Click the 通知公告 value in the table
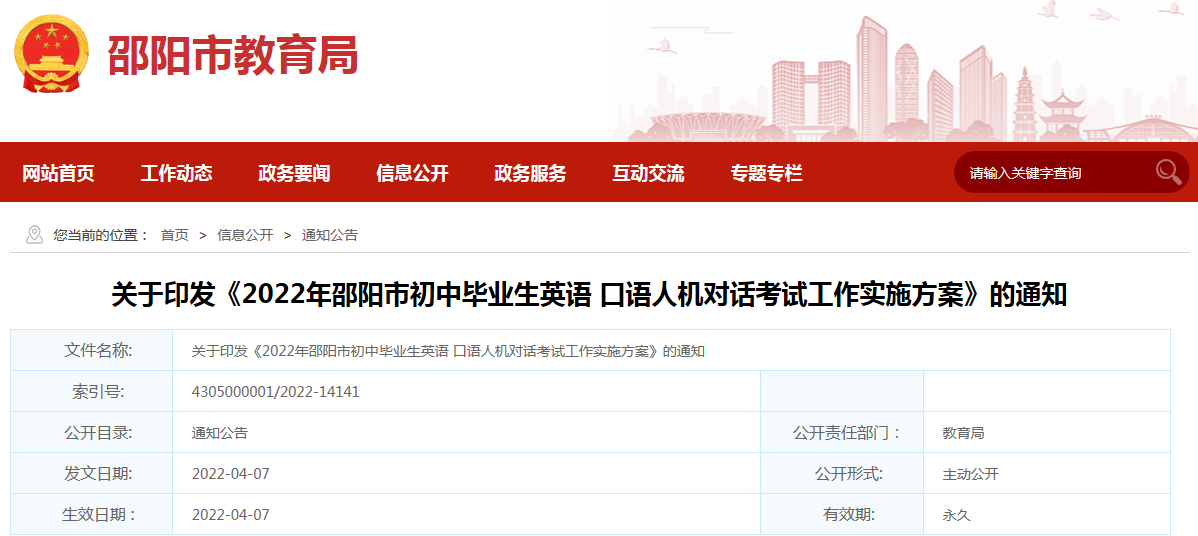The width and height of the screenshot is (1198, 536). 220,433
